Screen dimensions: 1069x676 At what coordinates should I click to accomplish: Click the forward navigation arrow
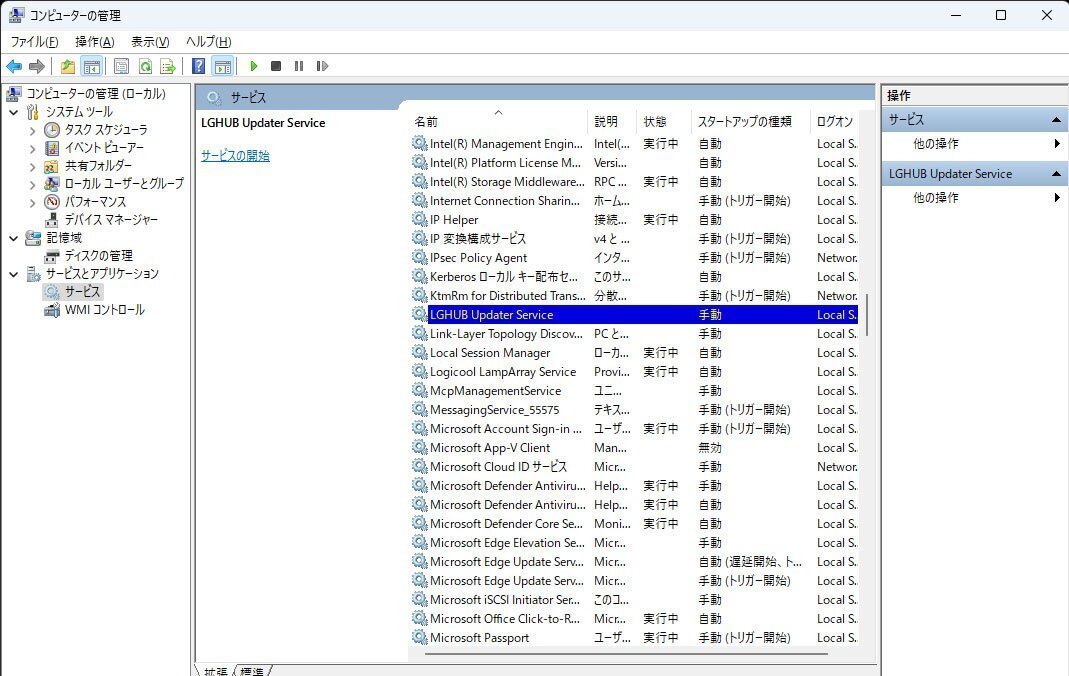pyautogui.click(x=36, y=66)
